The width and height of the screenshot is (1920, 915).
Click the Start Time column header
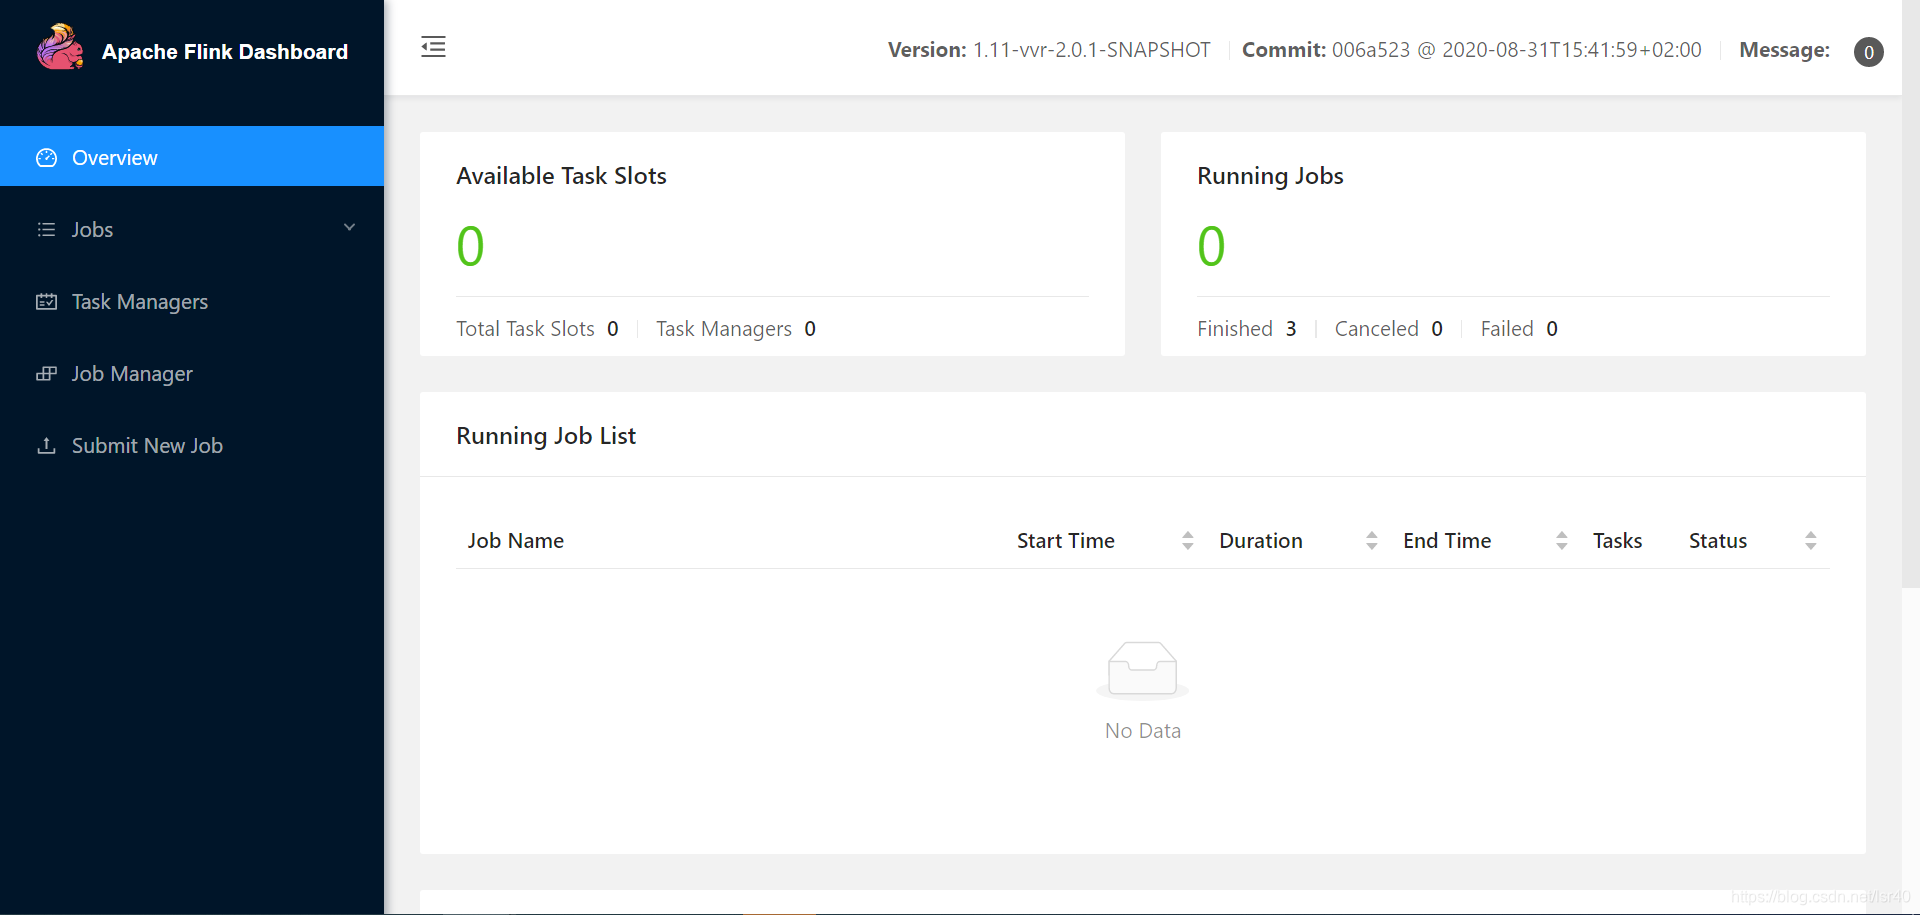click(x=1066, y=541)
